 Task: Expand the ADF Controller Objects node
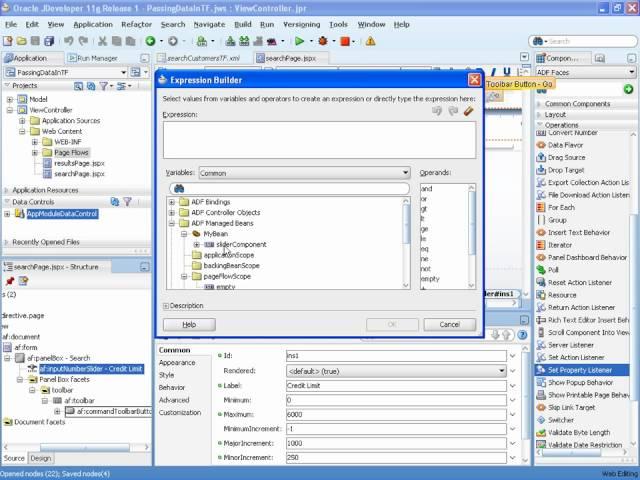[x=172, y=213]
